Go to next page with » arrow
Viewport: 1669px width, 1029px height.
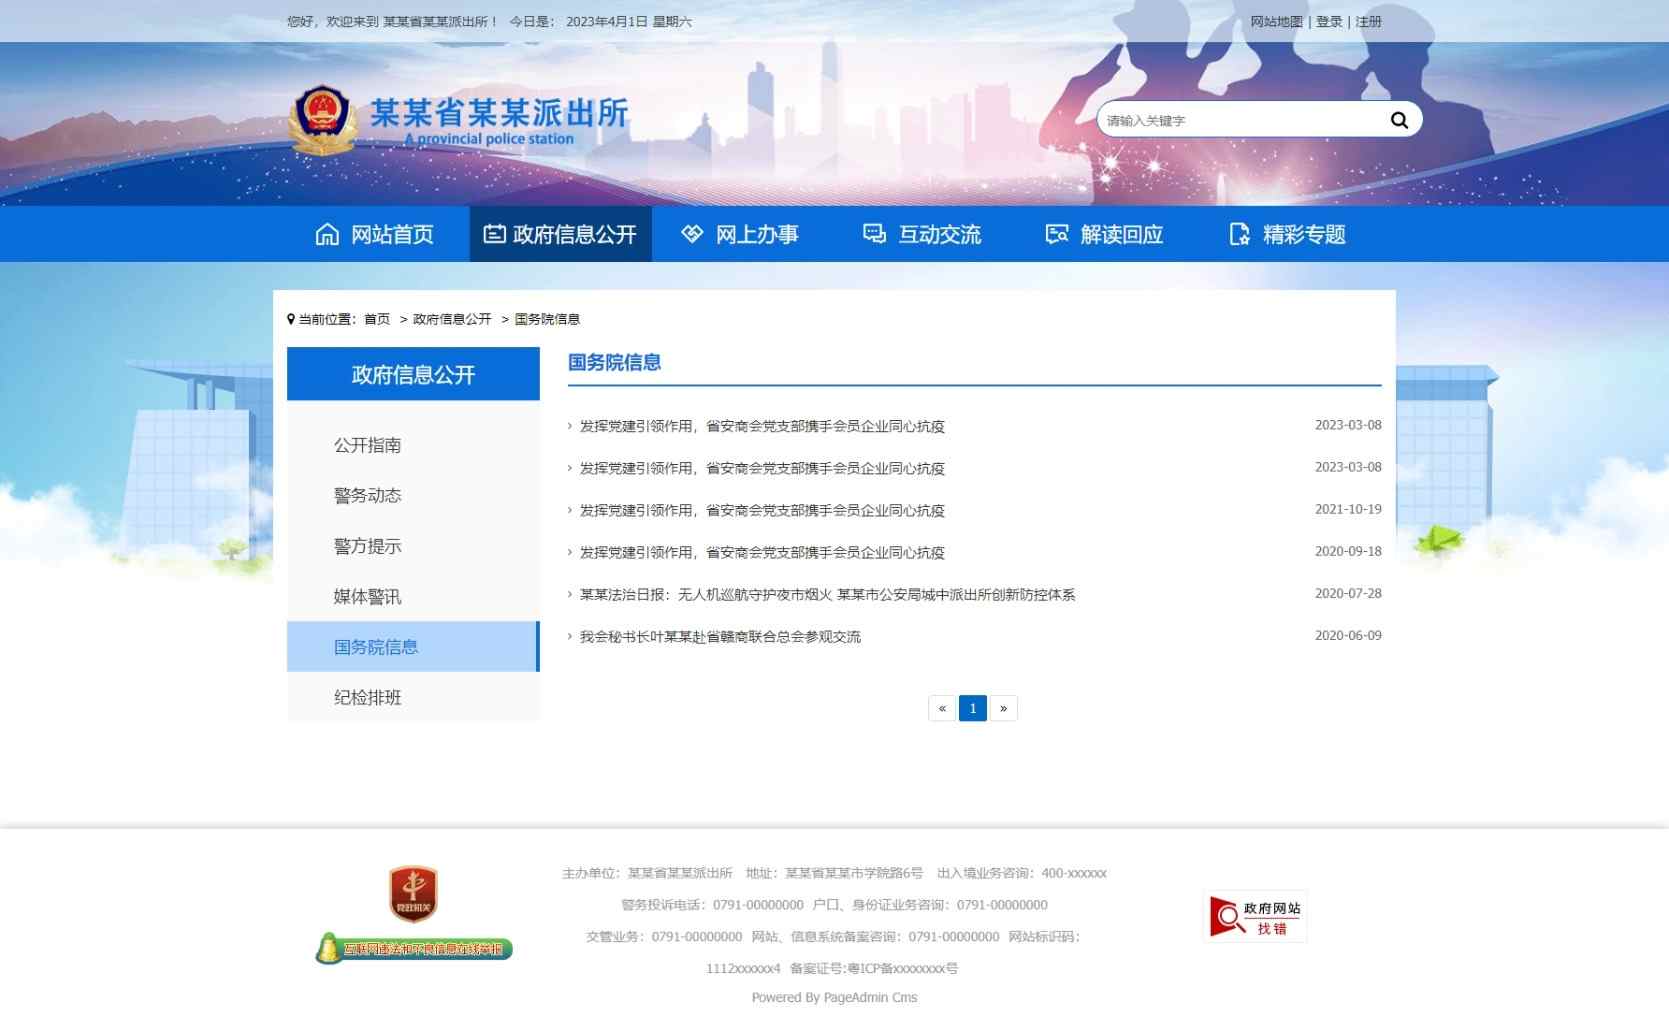(x=1003, y=708)
